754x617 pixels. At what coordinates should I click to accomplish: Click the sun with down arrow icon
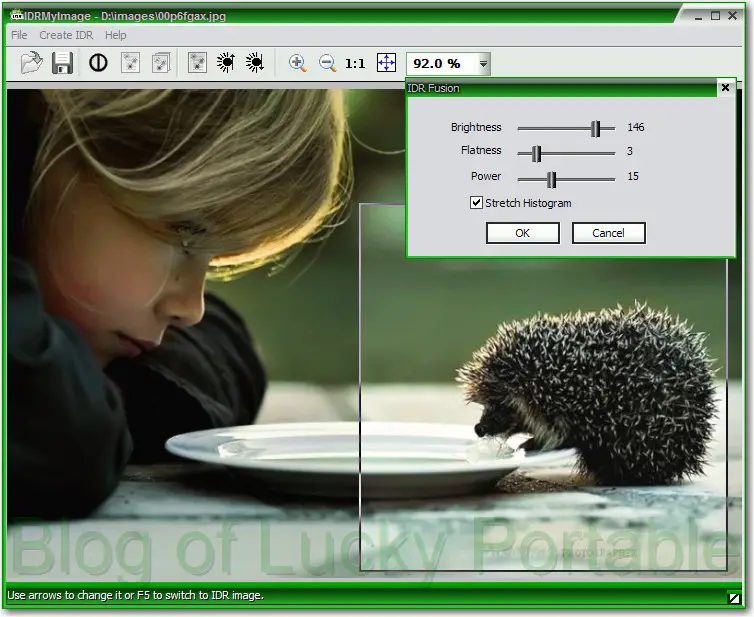point(255,63)
